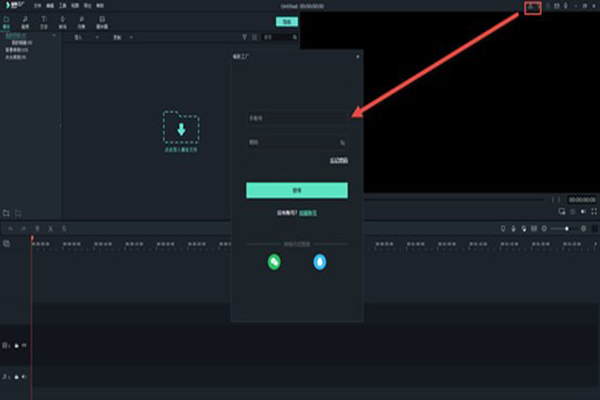Switch to the Media tab

(x=7, y=21)
